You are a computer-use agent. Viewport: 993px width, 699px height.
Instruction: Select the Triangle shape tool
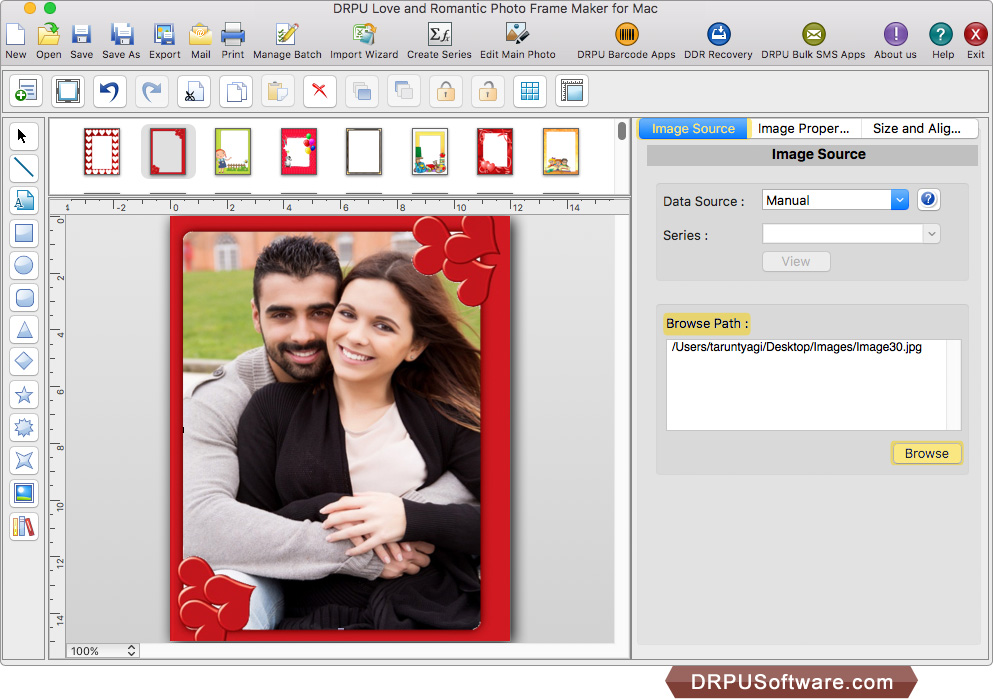(x=24, y=330)
